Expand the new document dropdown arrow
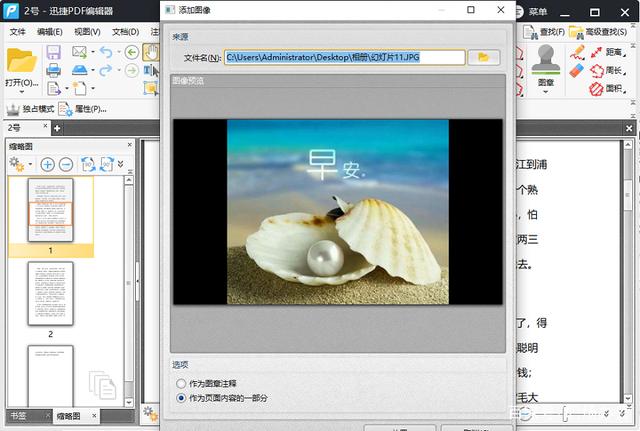 click(x=93, y=88)
